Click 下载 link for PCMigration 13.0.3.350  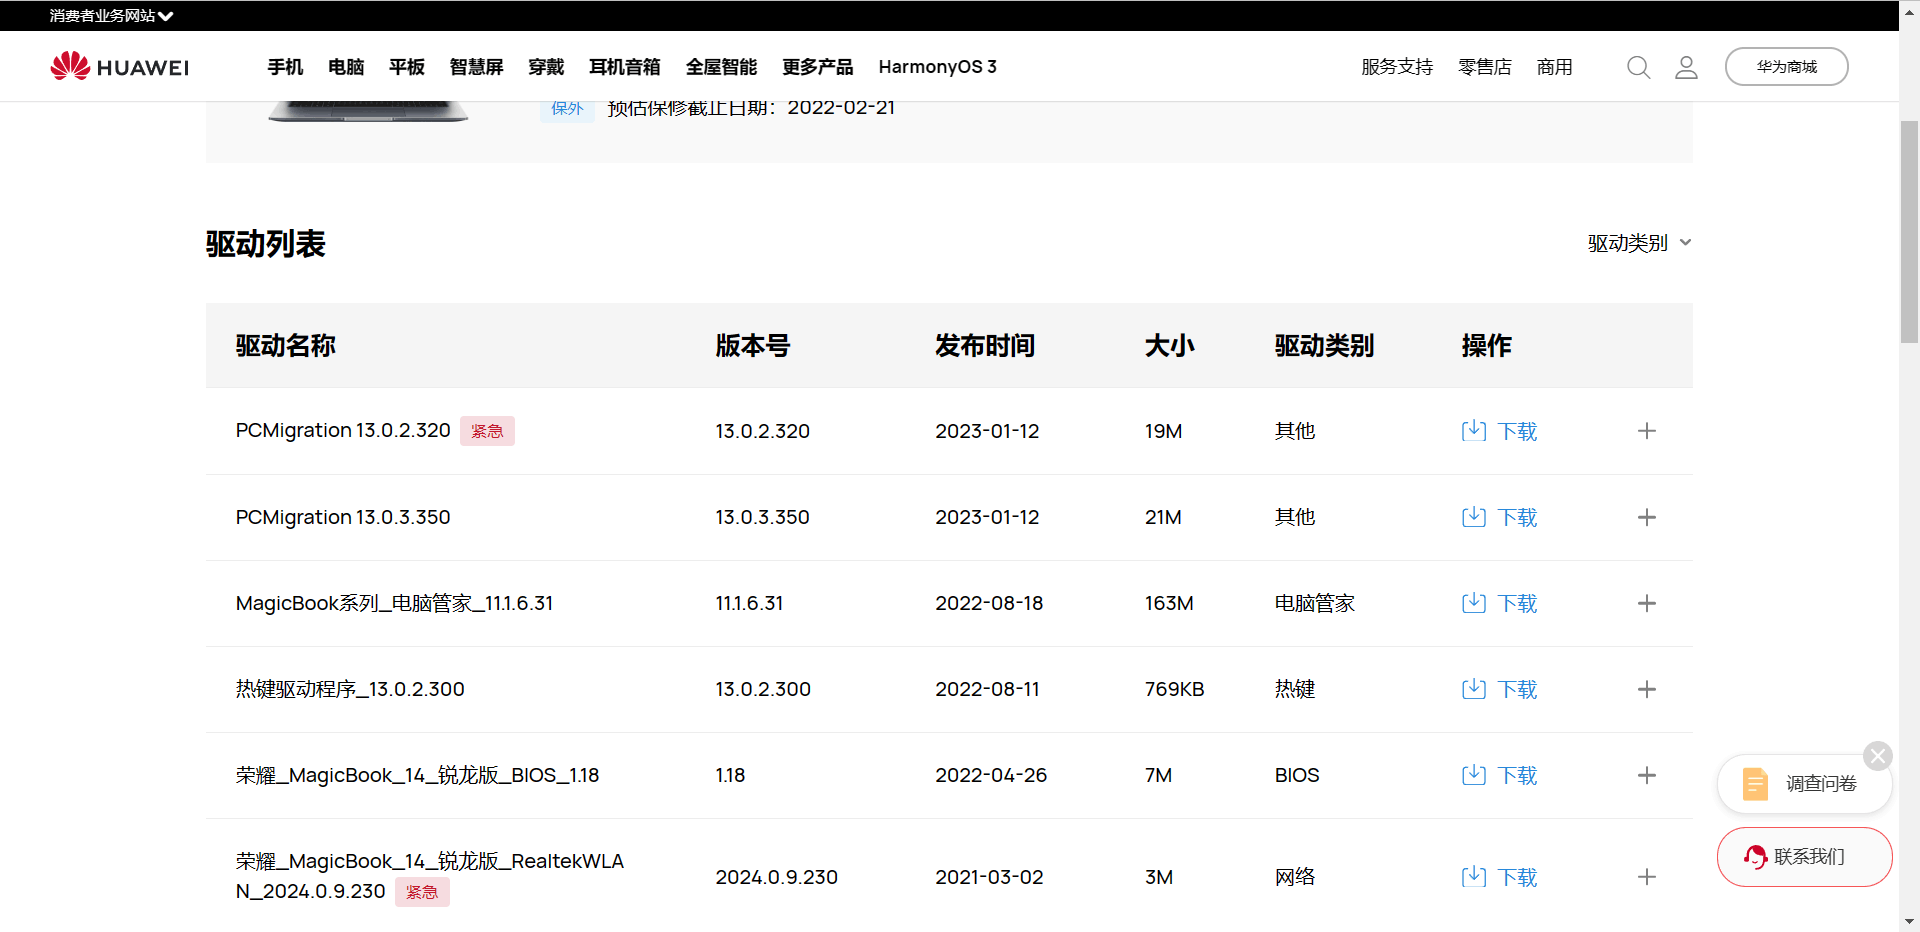click(x=1518, y=517)
